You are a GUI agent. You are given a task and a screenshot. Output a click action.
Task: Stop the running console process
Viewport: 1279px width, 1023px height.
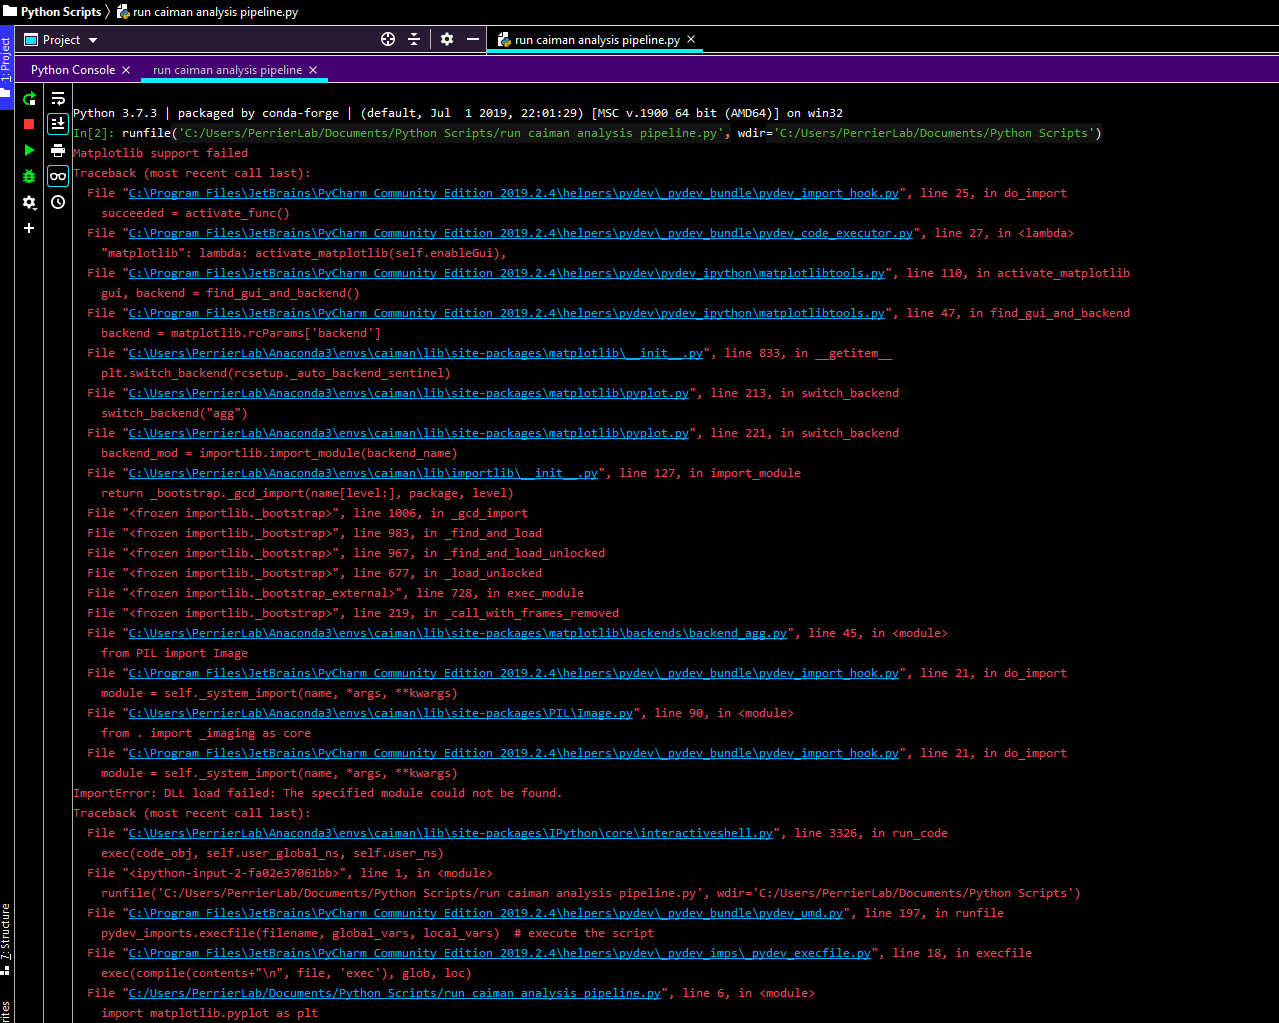(x=29, y=124)
